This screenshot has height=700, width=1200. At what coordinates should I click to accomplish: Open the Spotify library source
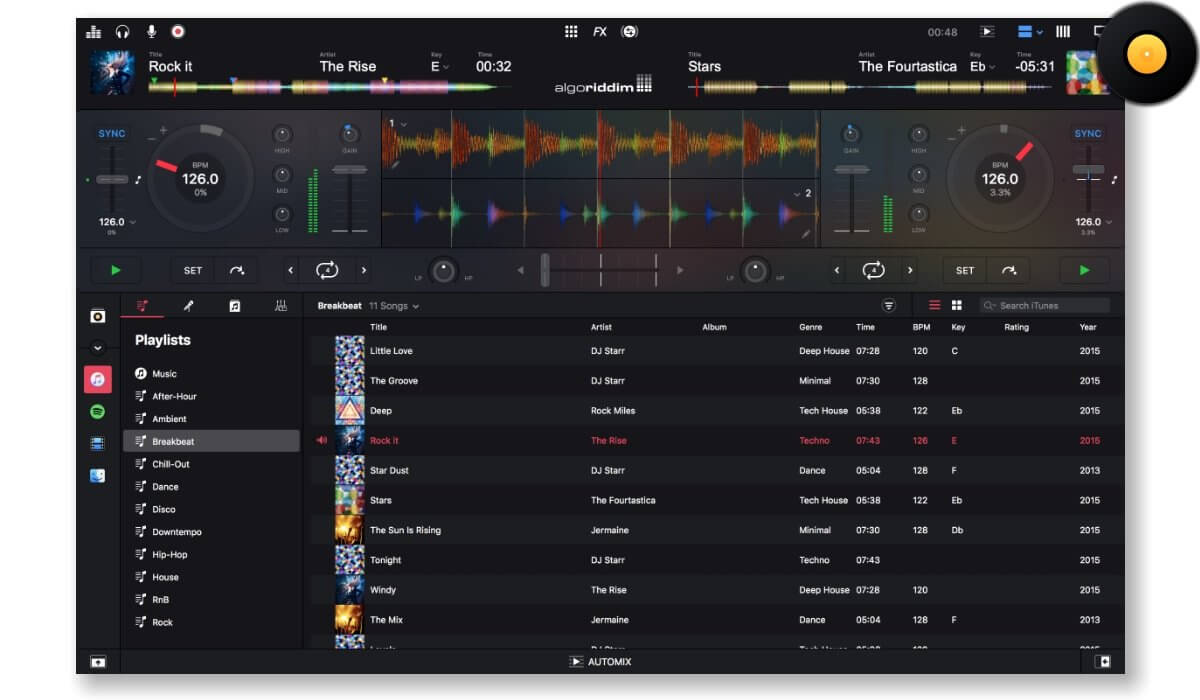(97, 412)
